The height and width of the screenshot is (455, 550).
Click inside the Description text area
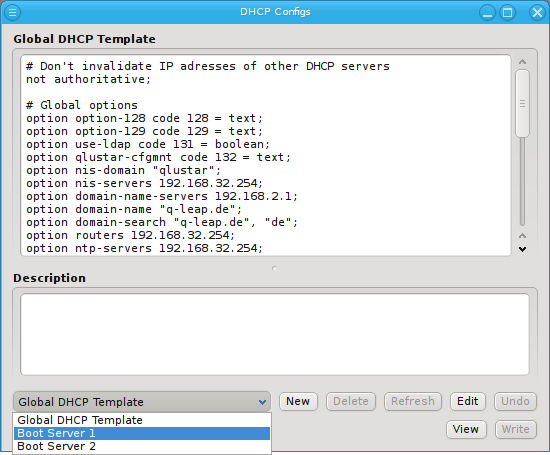pyautogui.click(x=275, y=334)
